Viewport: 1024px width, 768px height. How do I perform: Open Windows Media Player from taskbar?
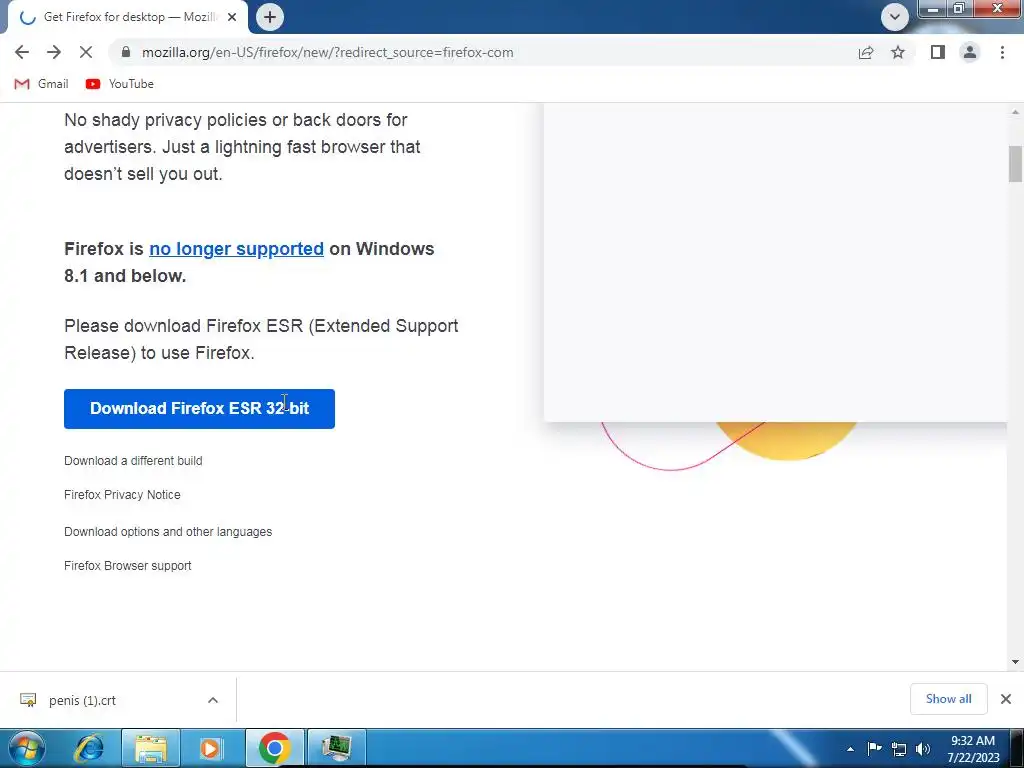pos(210,748)
